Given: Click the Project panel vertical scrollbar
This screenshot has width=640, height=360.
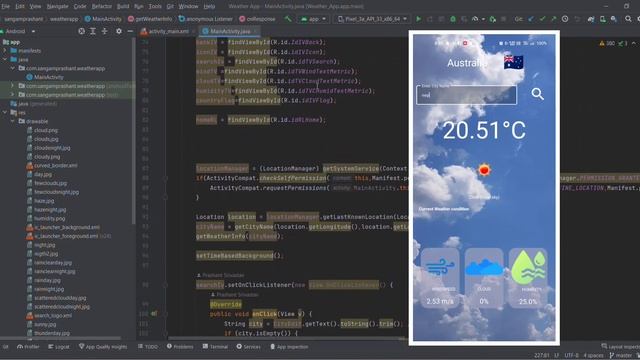Looking at the screenshot, I should (x=133, y=131).
